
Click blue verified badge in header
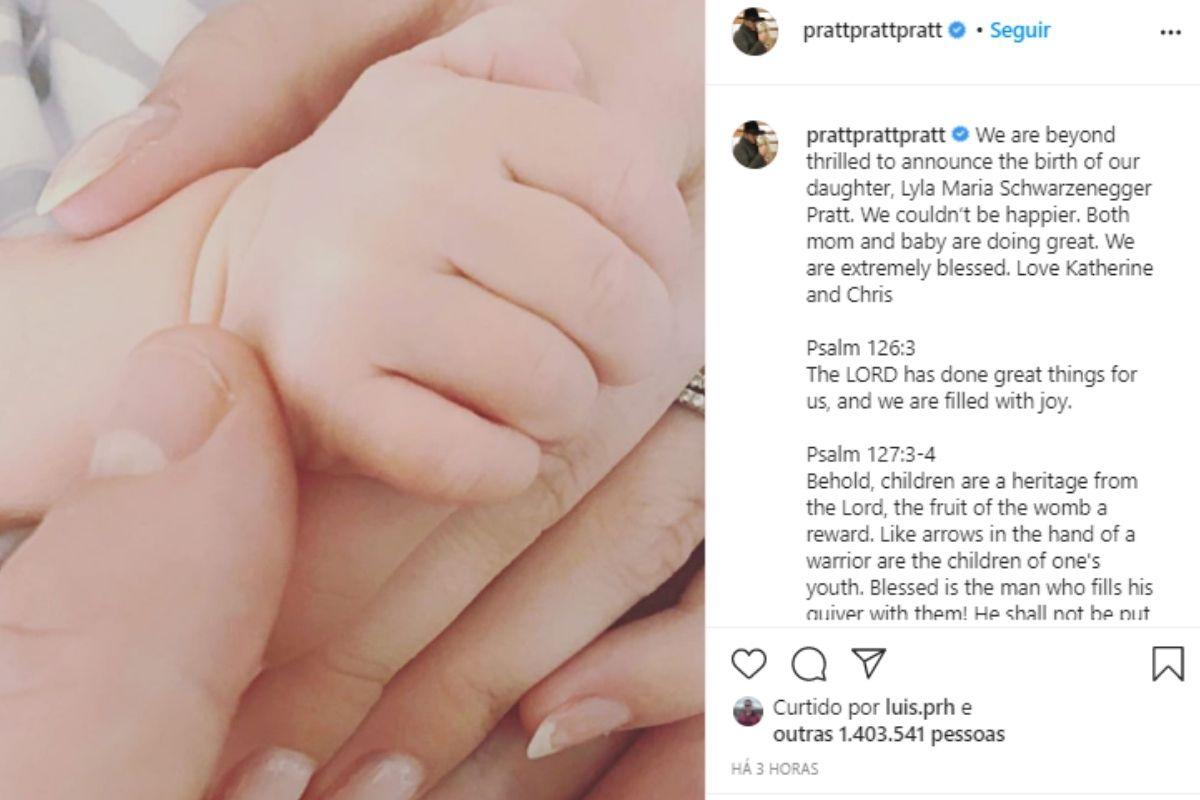[x=957, y=30]
